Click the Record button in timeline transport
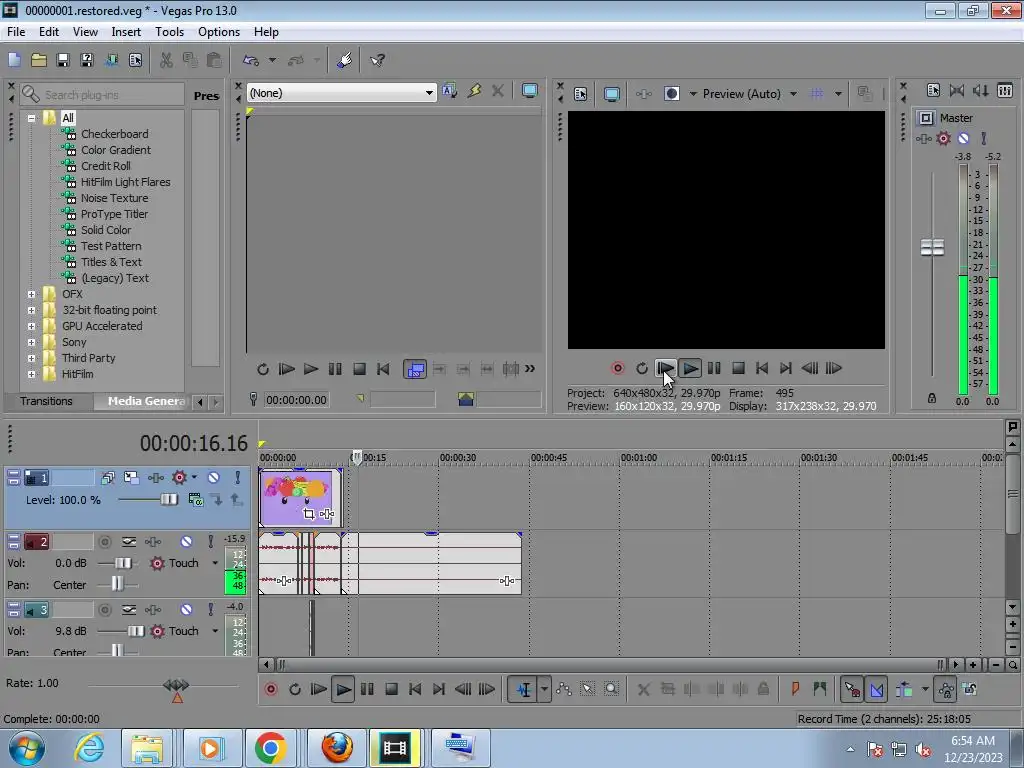 click(x=271, y=689)
